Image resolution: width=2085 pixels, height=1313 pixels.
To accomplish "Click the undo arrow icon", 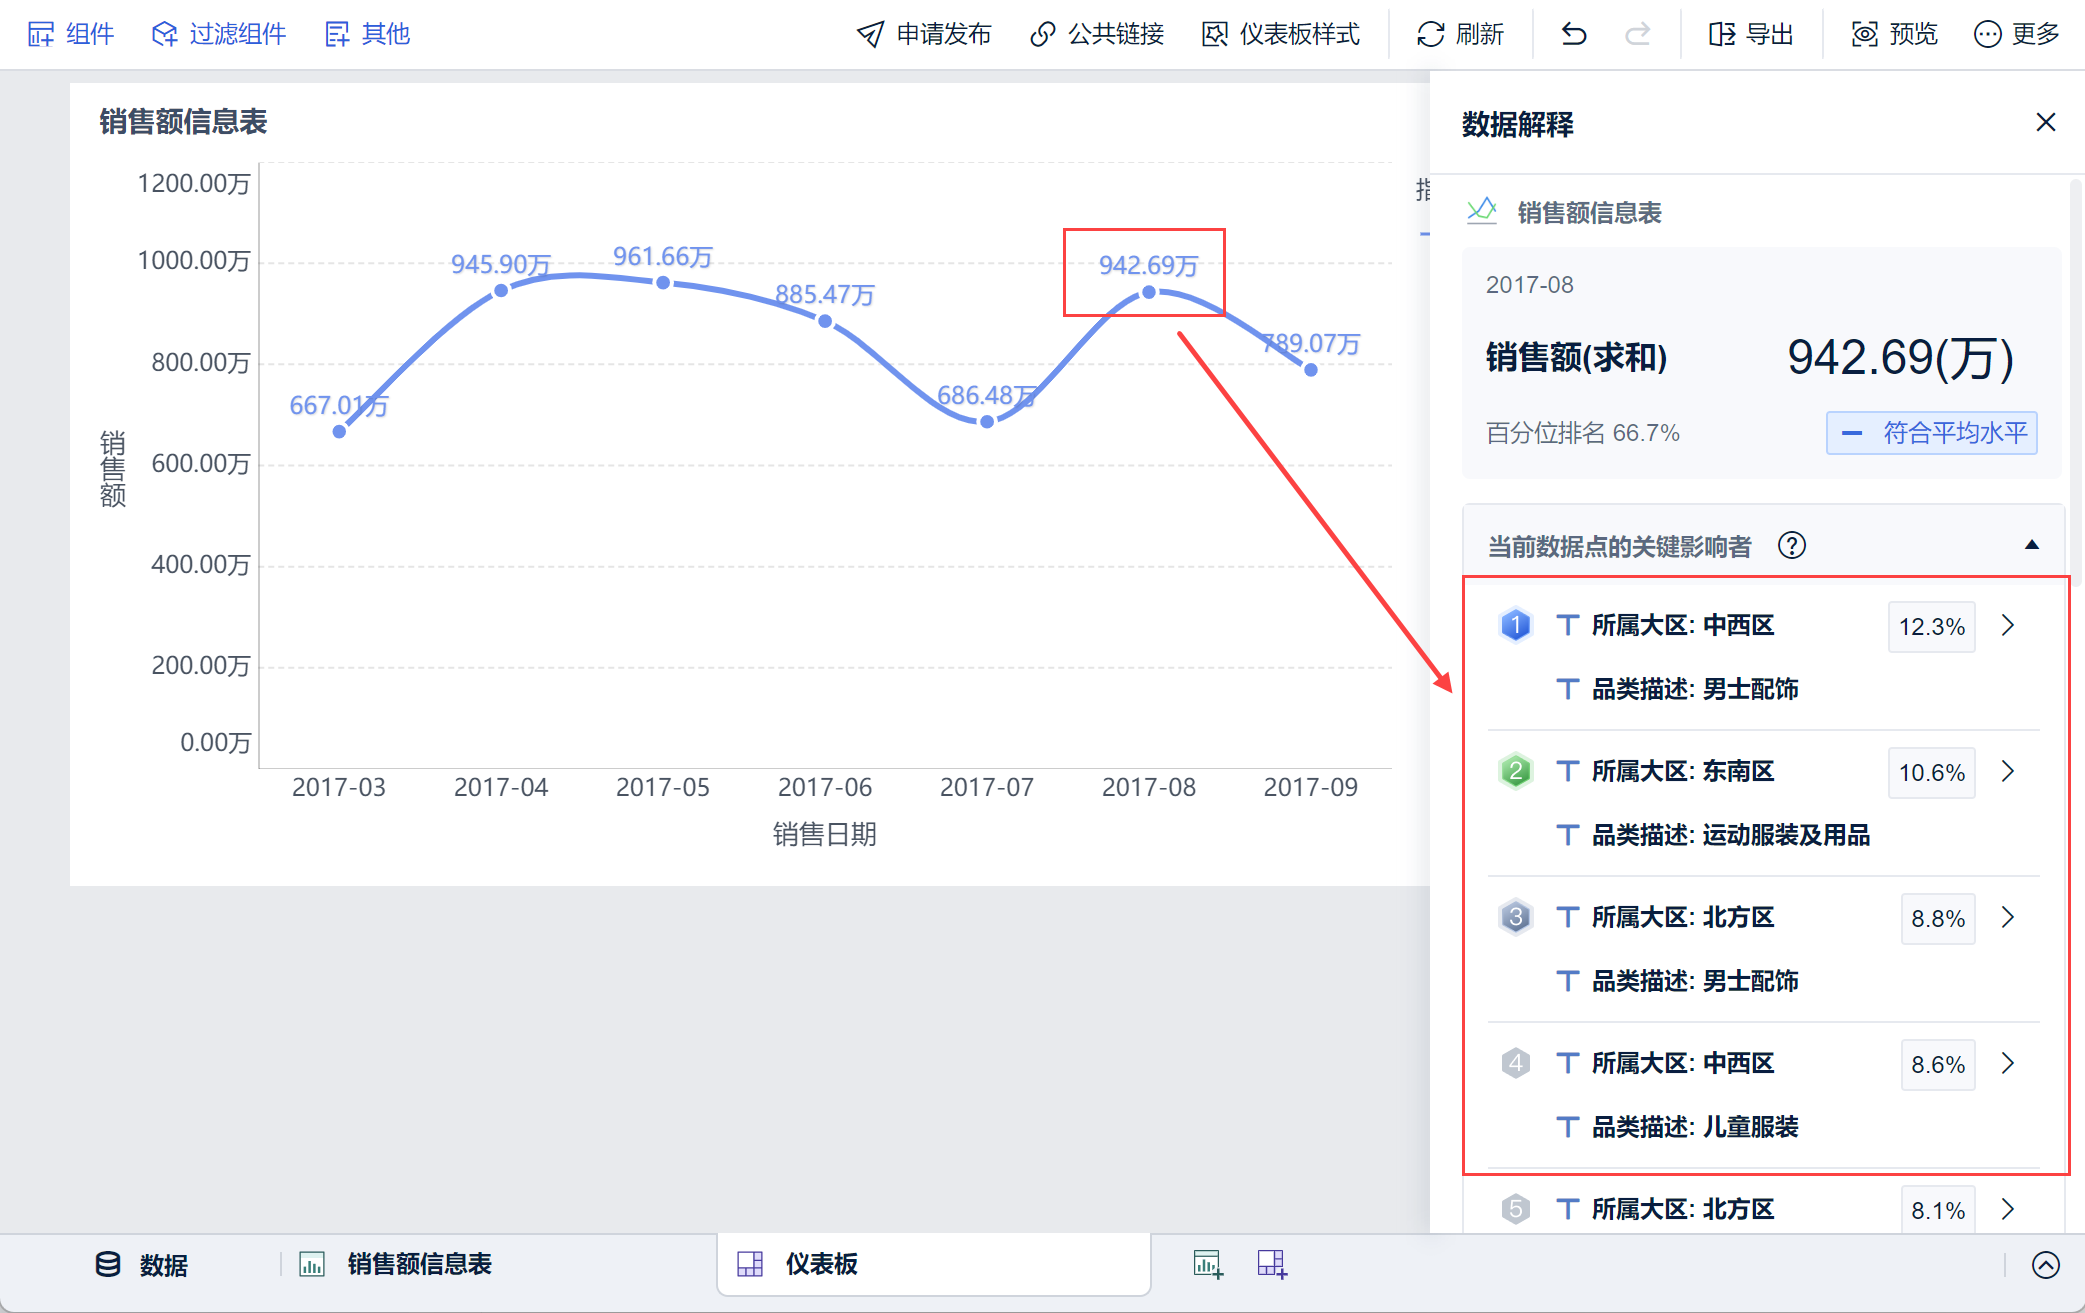I will pos(1574,35).
